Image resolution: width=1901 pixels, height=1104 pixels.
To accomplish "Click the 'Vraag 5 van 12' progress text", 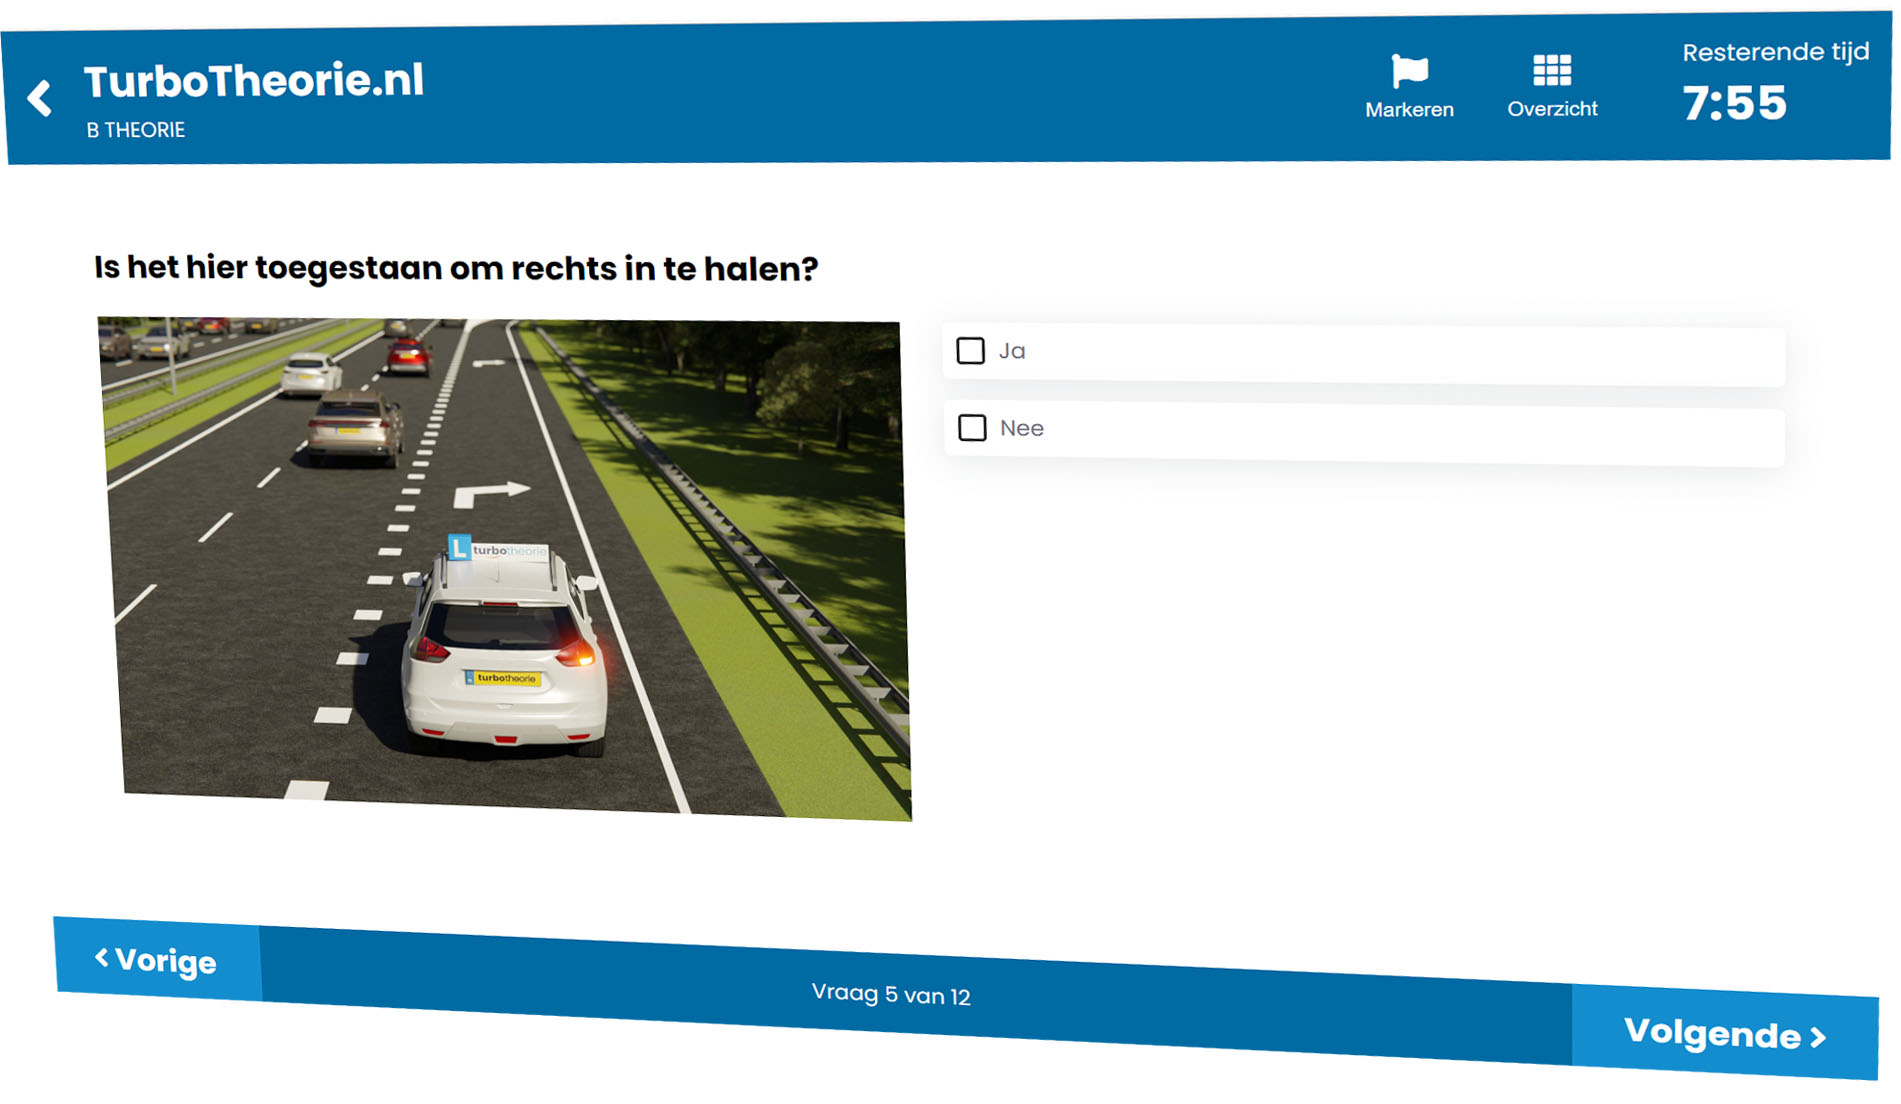I will coord(890,994).
